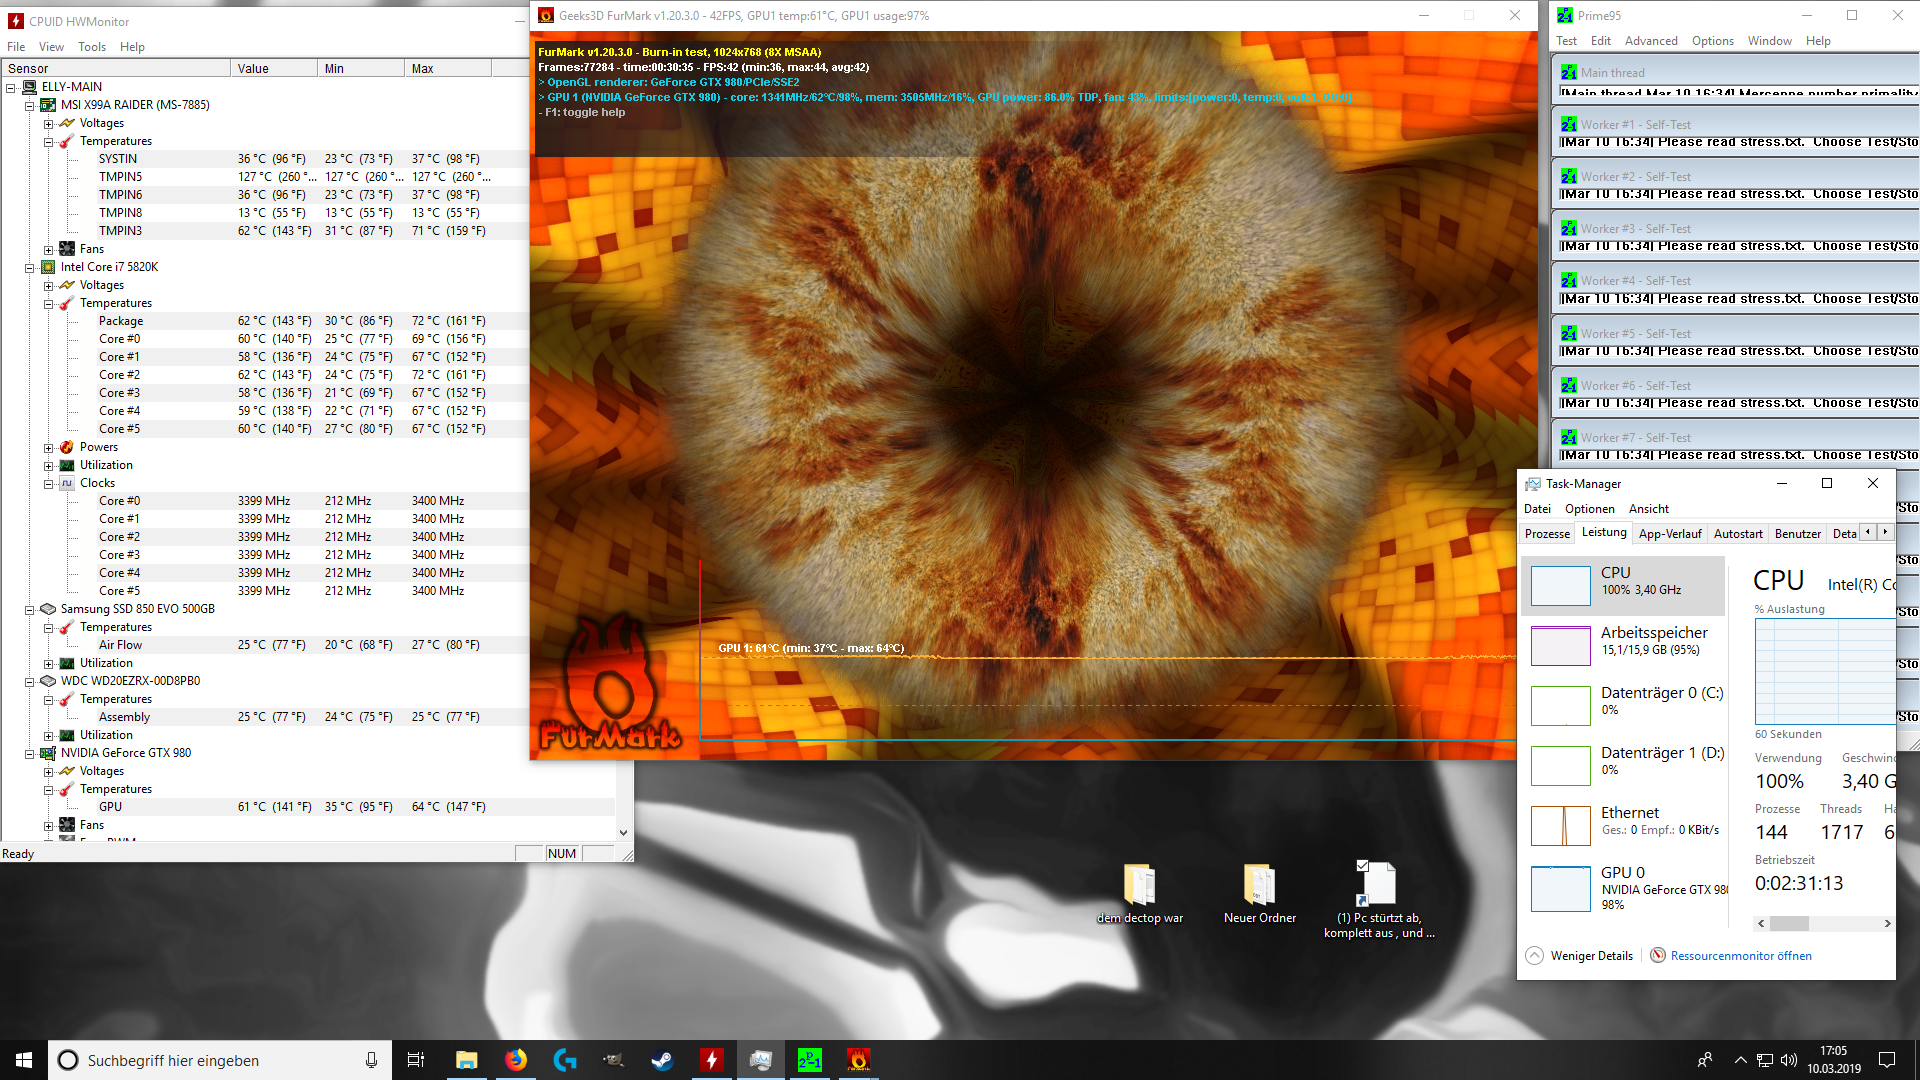Screen dimensions: 1920x1080
Task: Open 'Ressourcenmonitor öffnen' link
Action: pos(1740,956)
